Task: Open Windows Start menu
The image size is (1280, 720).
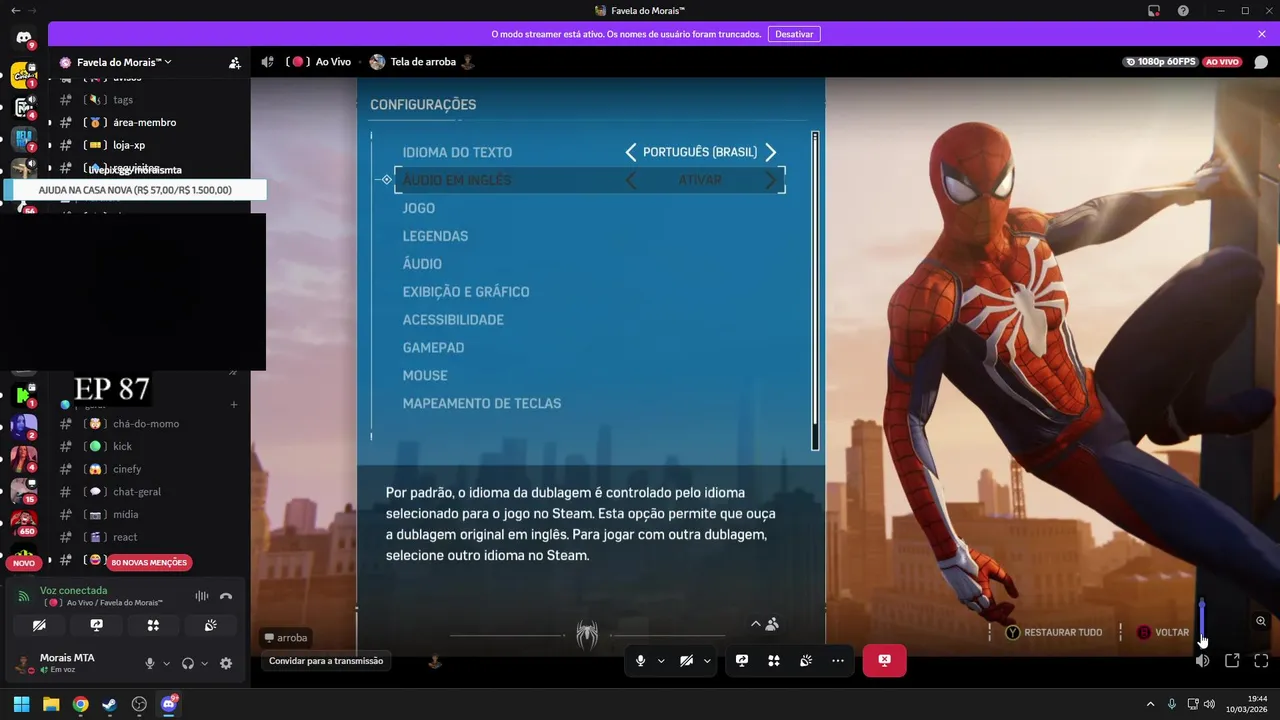Action: (21, 704)
